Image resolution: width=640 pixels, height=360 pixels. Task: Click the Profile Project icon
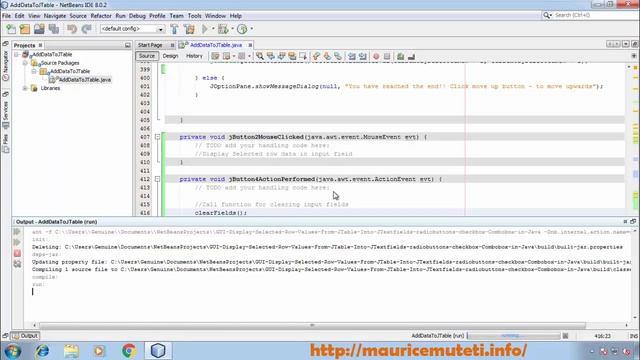click(242, 29)
